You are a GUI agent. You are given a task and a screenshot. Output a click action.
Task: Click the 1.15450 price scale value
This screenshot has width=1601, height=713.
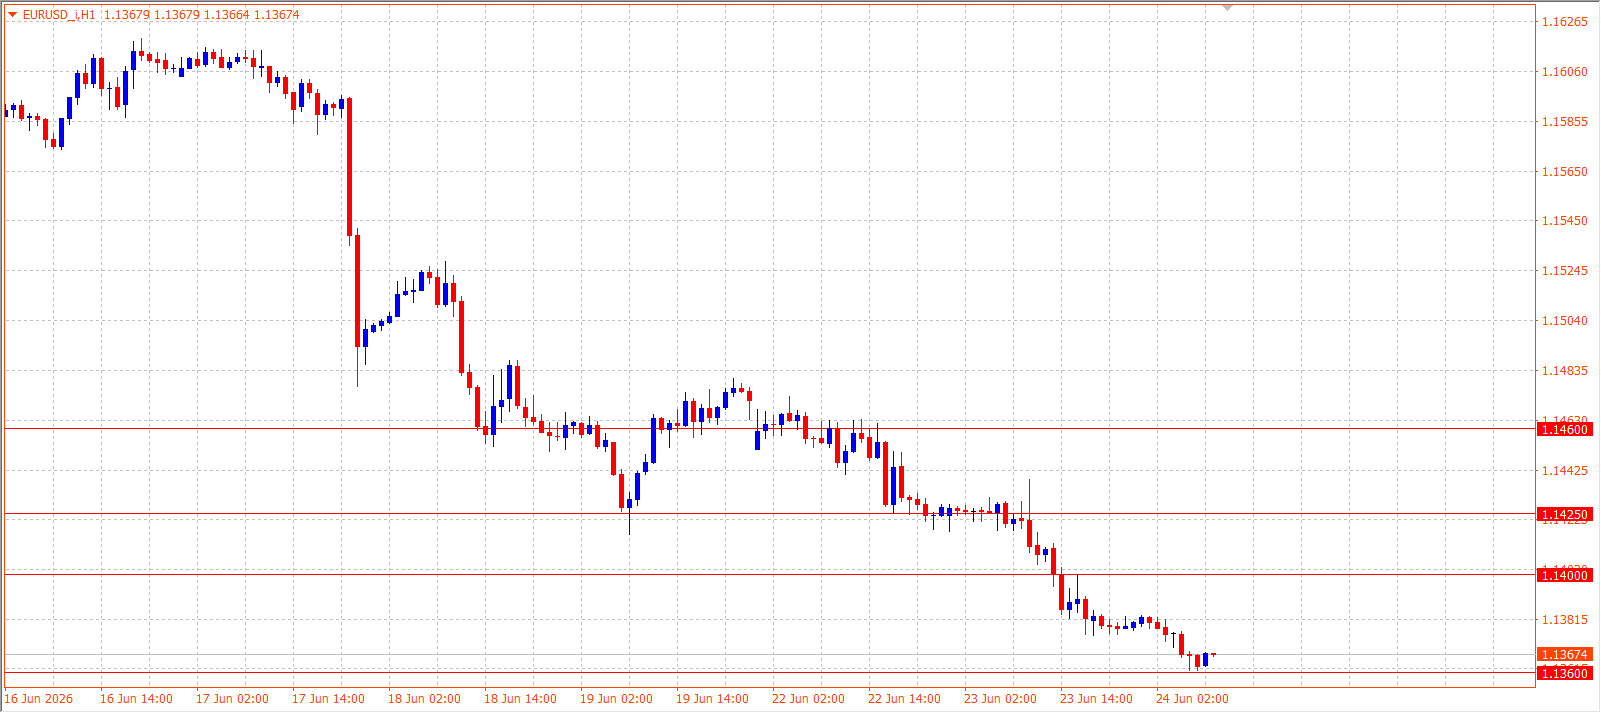[x=1564, y=221]
